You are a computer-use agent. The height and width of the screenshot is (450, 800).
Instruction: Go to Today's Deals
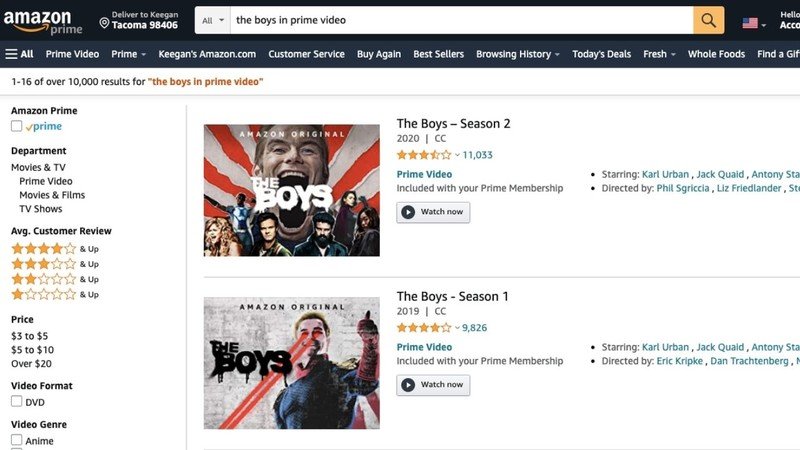tap(601, 54)
